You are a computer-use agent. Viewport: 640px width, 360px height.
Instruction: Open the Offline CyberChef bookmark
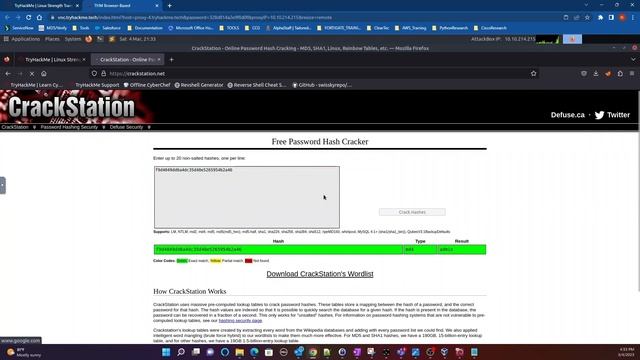(147, 85)
